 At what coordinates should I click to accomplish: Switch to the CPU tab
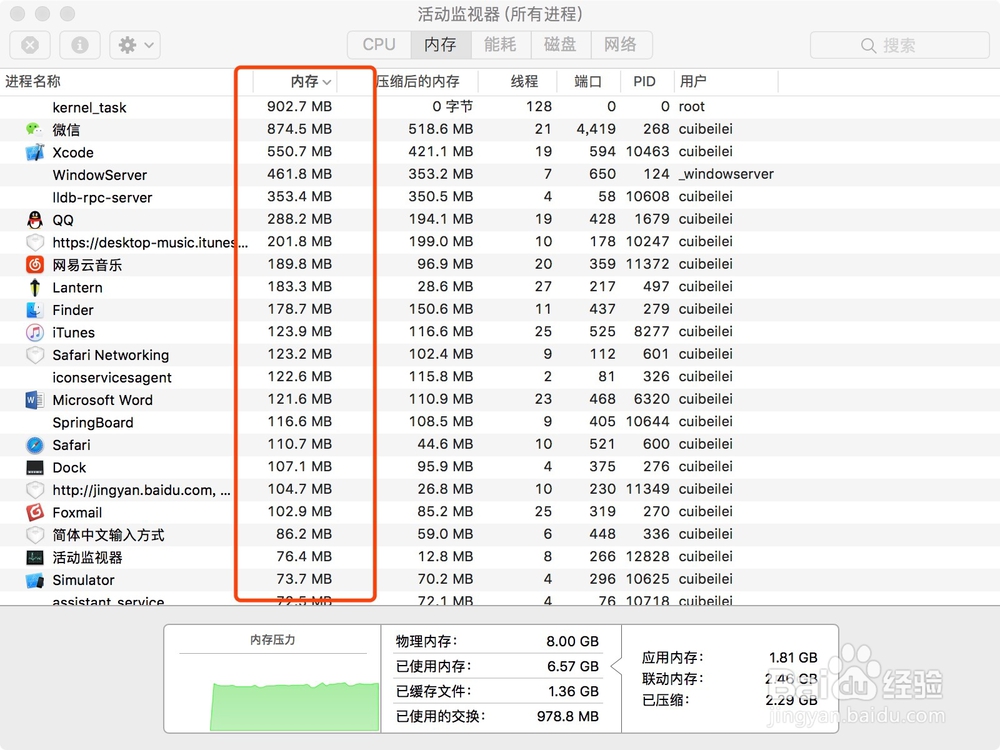point(379,45)
